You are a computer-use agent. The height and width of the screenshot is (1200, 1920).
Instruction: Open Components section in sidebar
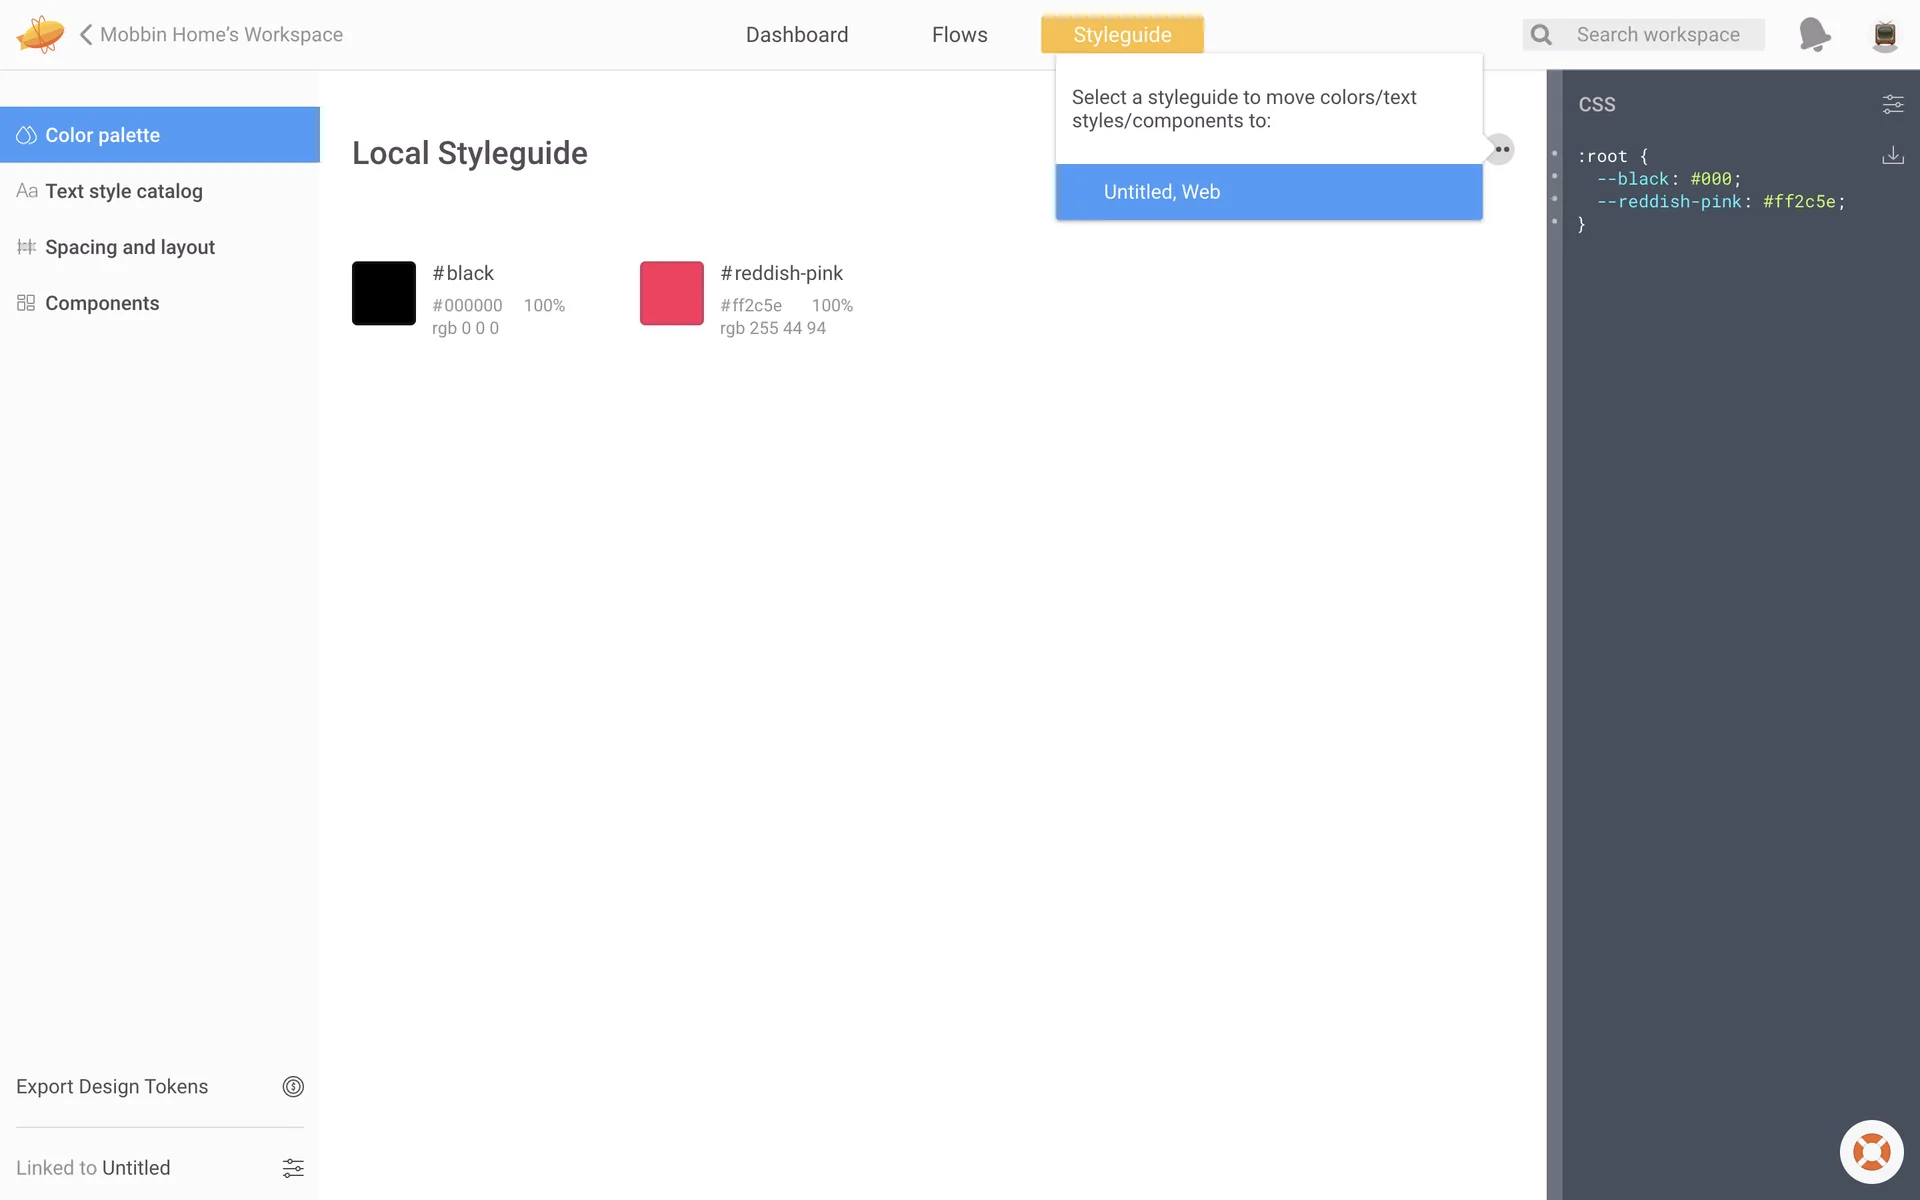[x=102, y=303]
